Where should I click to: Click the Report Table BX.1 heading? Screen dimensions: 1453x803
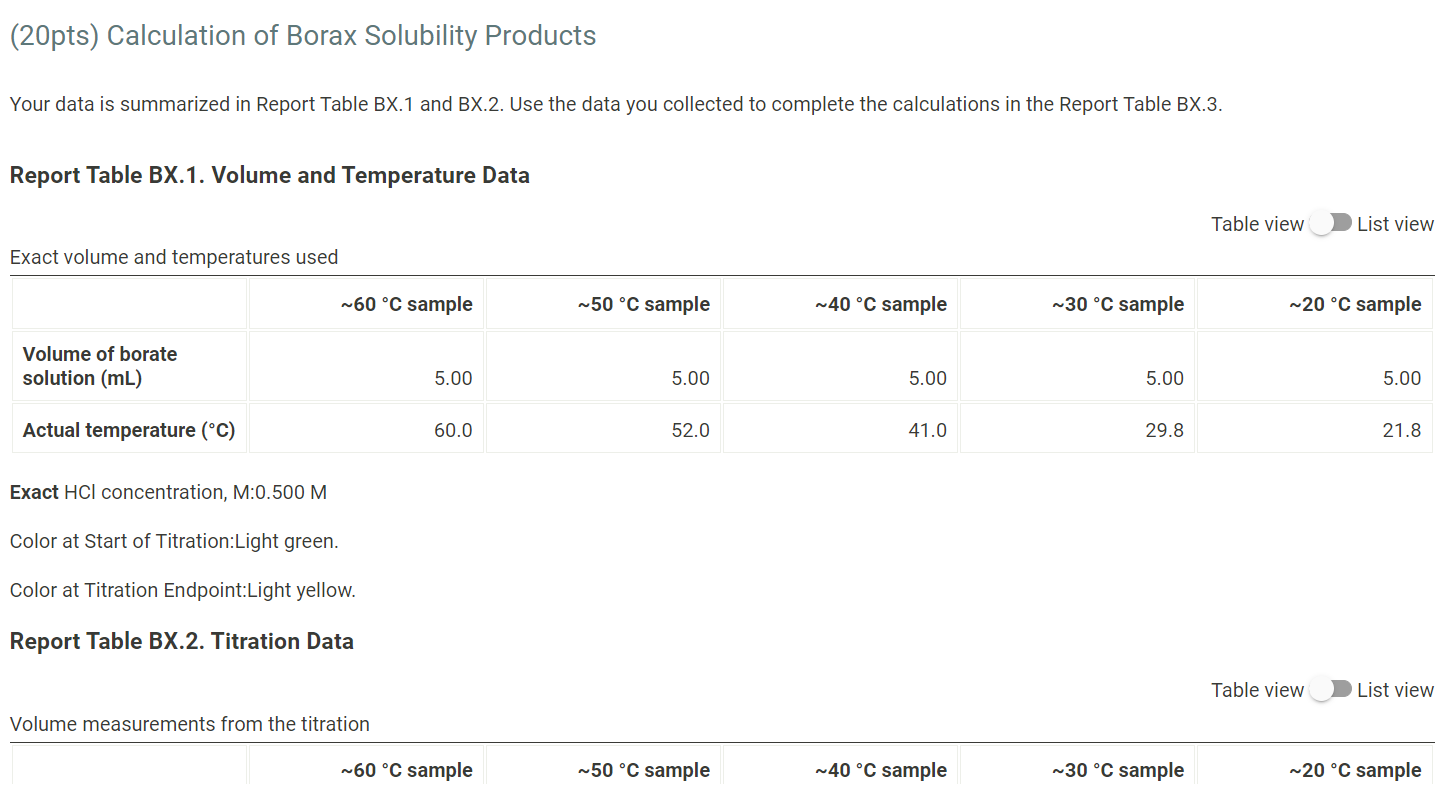tap(270, 175)
